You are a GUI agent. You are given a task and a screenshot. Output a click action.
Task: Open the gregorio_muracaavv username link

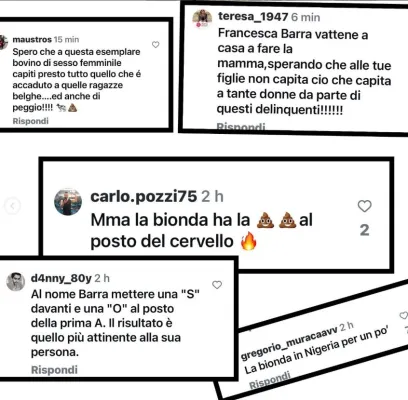coord(289,344)
